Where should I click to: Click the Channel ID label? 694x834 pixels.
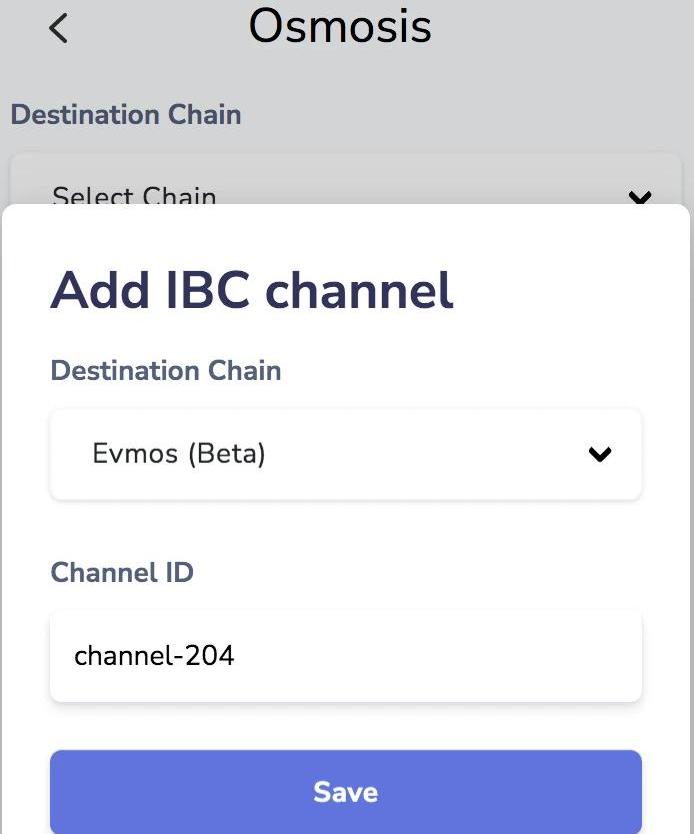[122, 573]
